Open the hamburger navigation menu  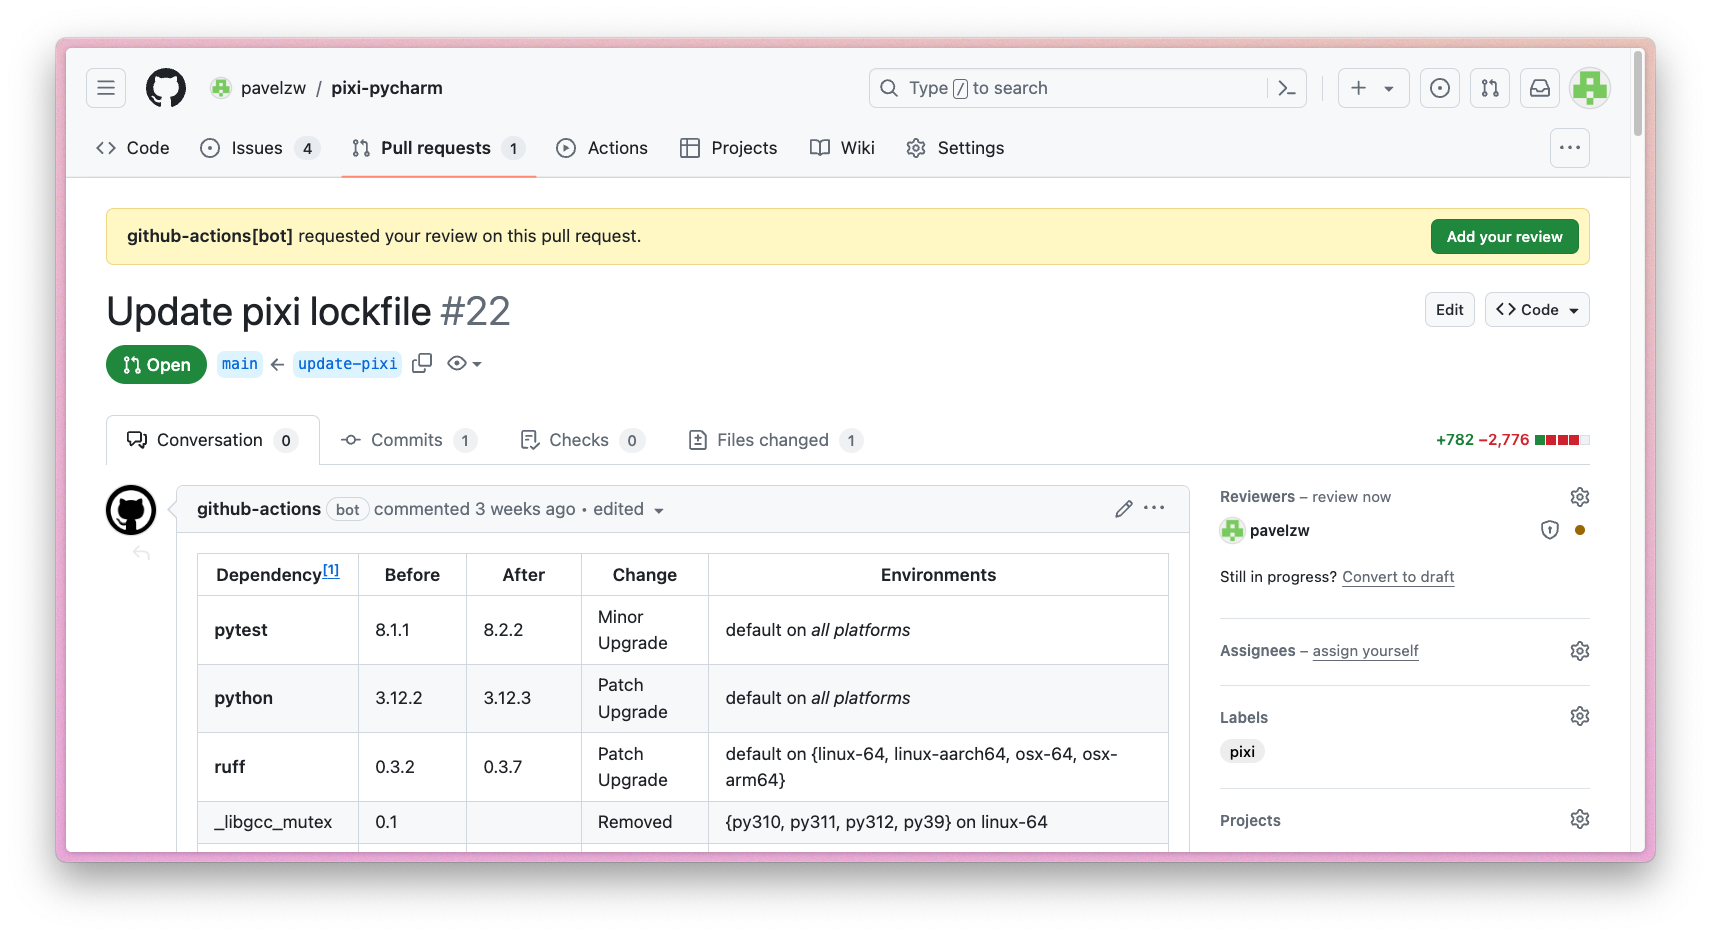(106, 88)
